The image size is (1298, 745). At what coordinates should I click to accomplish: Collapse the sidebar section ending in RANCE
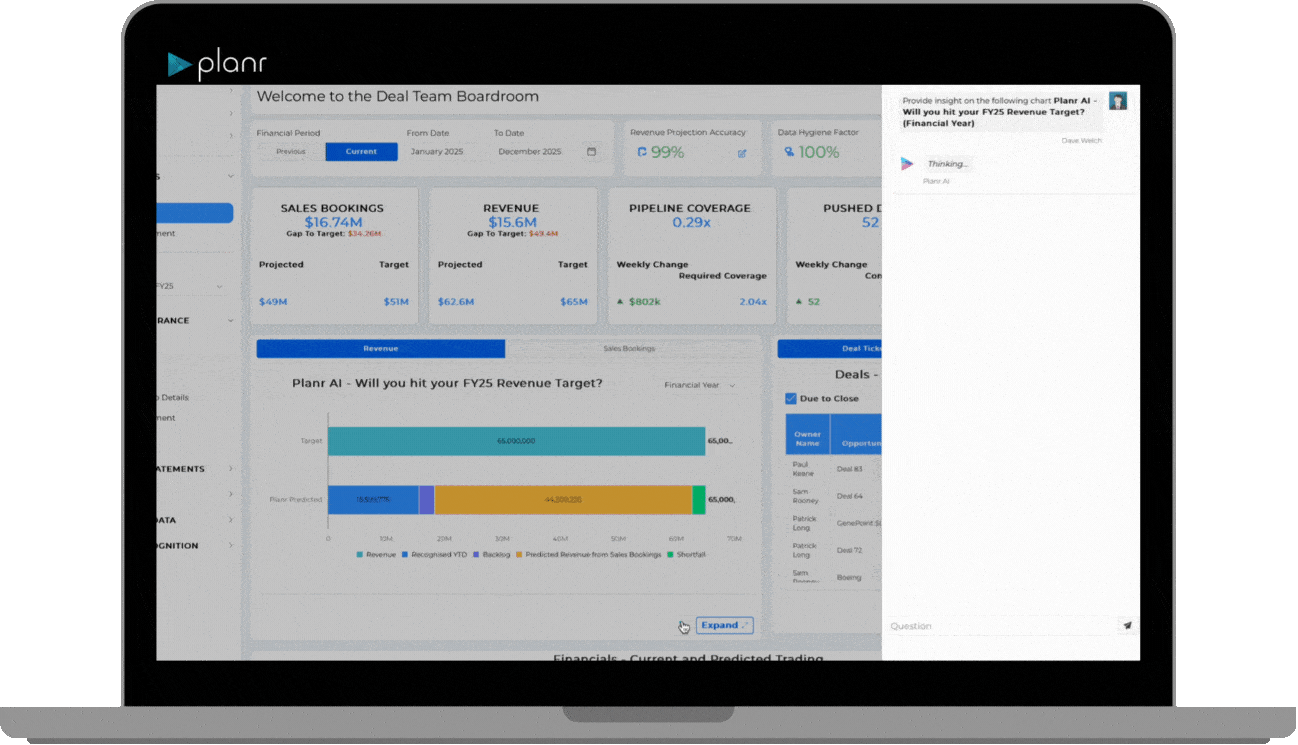[231, 321]
